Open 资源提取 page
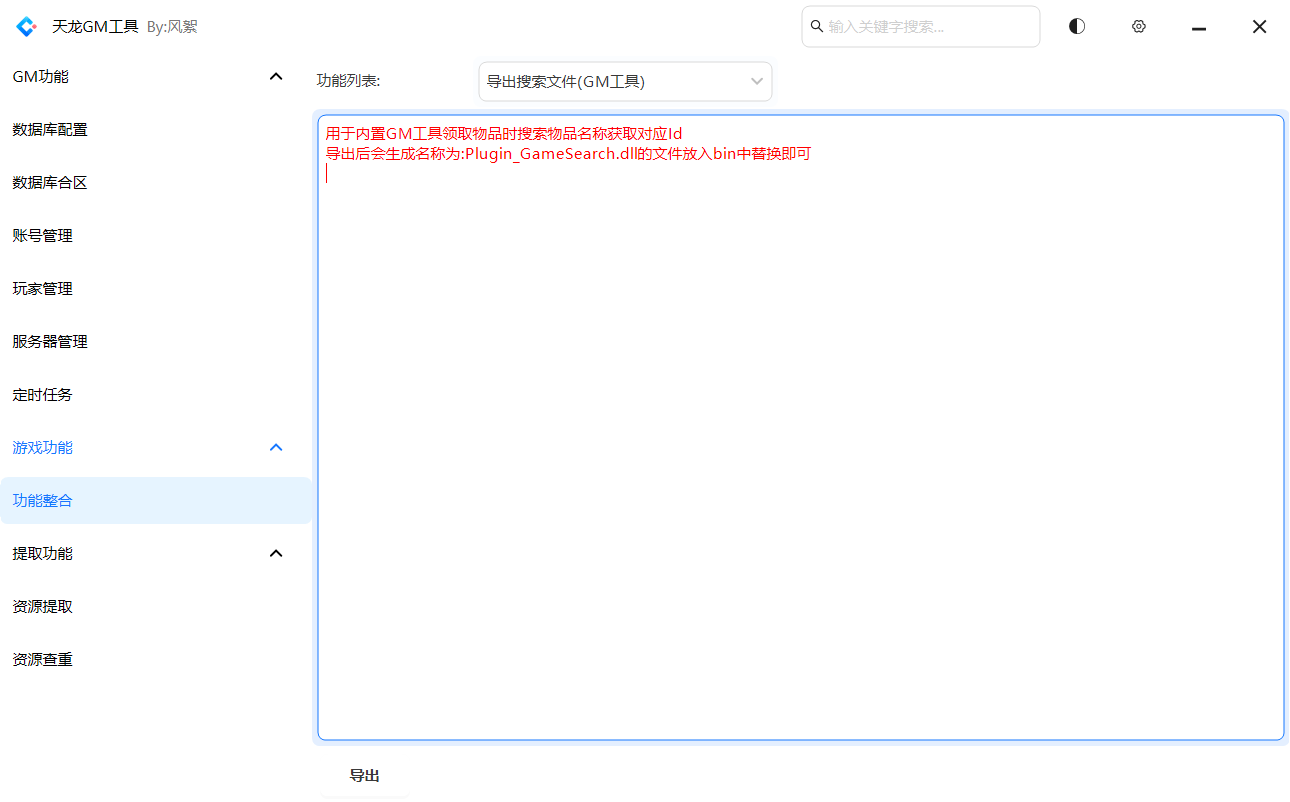Image resolution: width=1290 pixels, height=802 pixels. [x=43, y=607]
